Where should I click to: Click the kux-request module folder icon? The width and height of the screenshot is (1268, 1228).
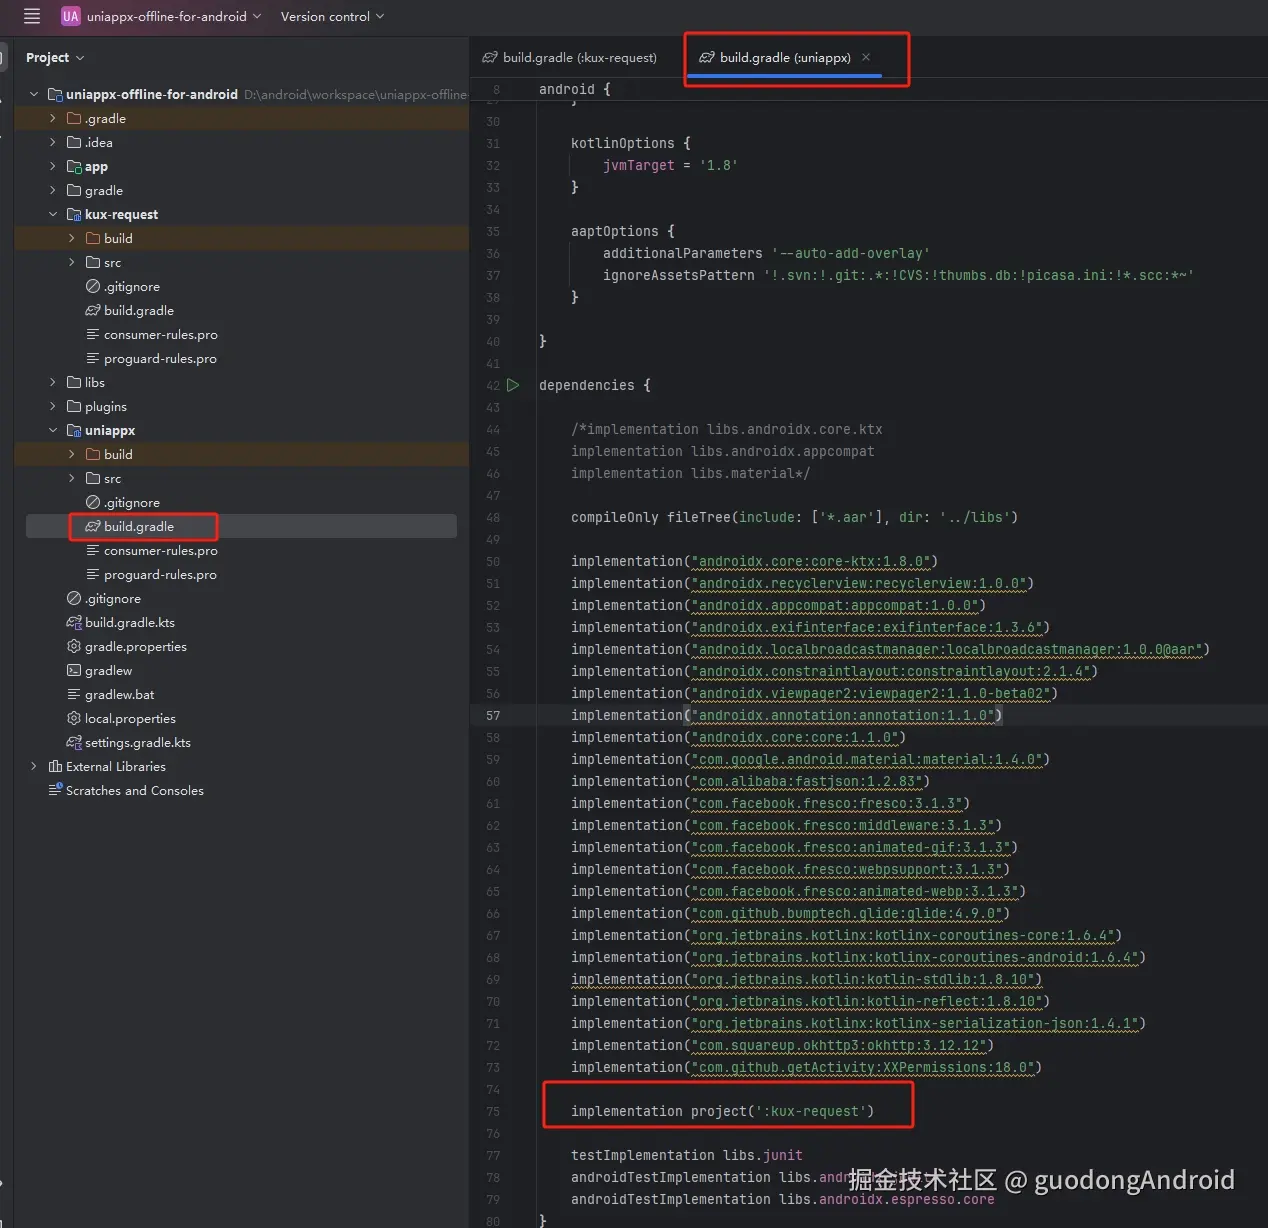(74, 214)
